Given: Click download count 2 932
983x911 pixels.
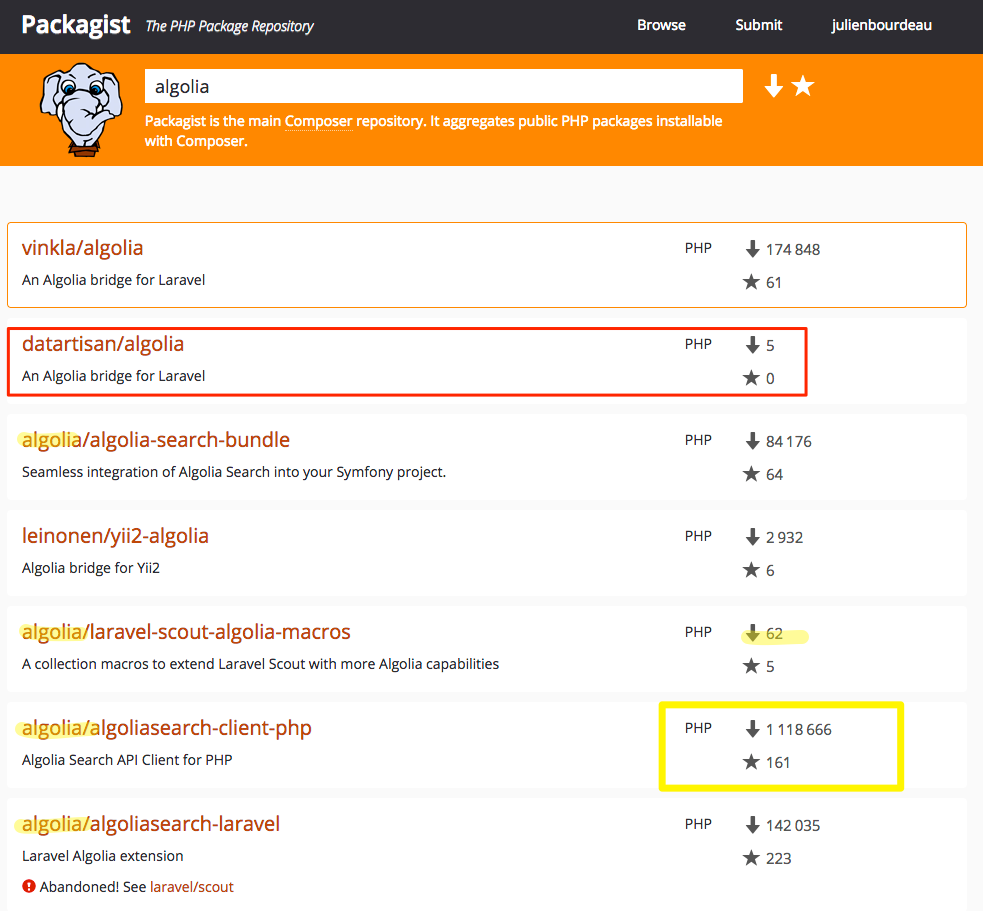Looking at the screenshot, I should (x=784, y=537).
